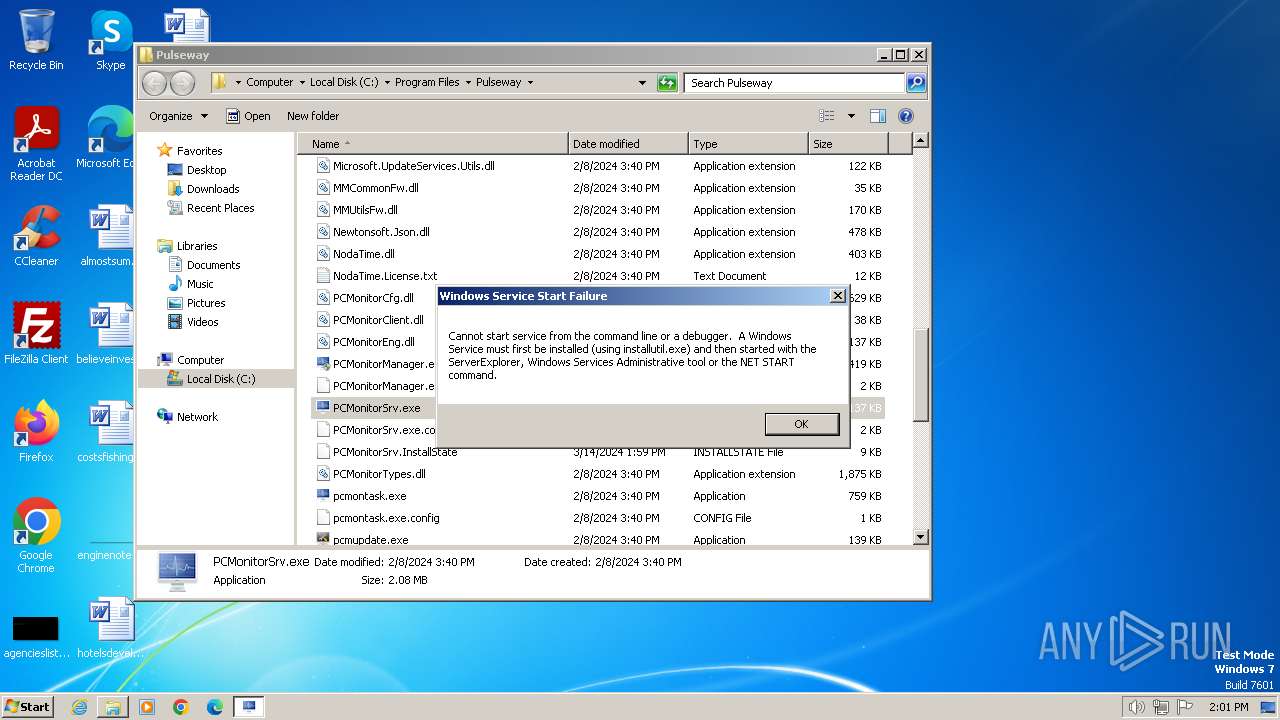Sort by Size column header

coord(848,144)
